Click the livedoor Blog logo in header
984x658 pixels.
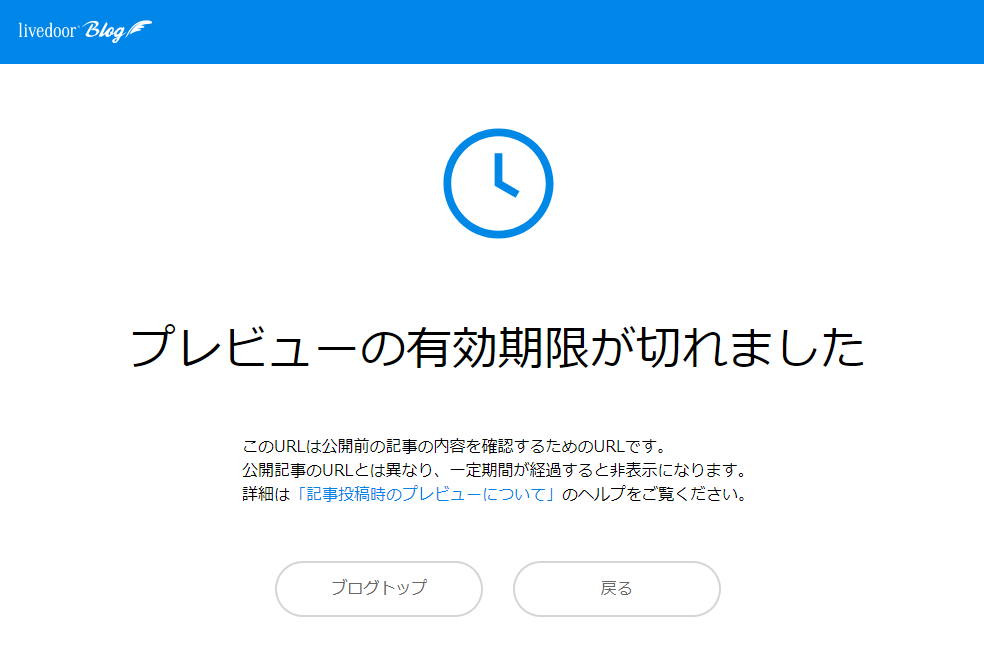coord(85,31)
